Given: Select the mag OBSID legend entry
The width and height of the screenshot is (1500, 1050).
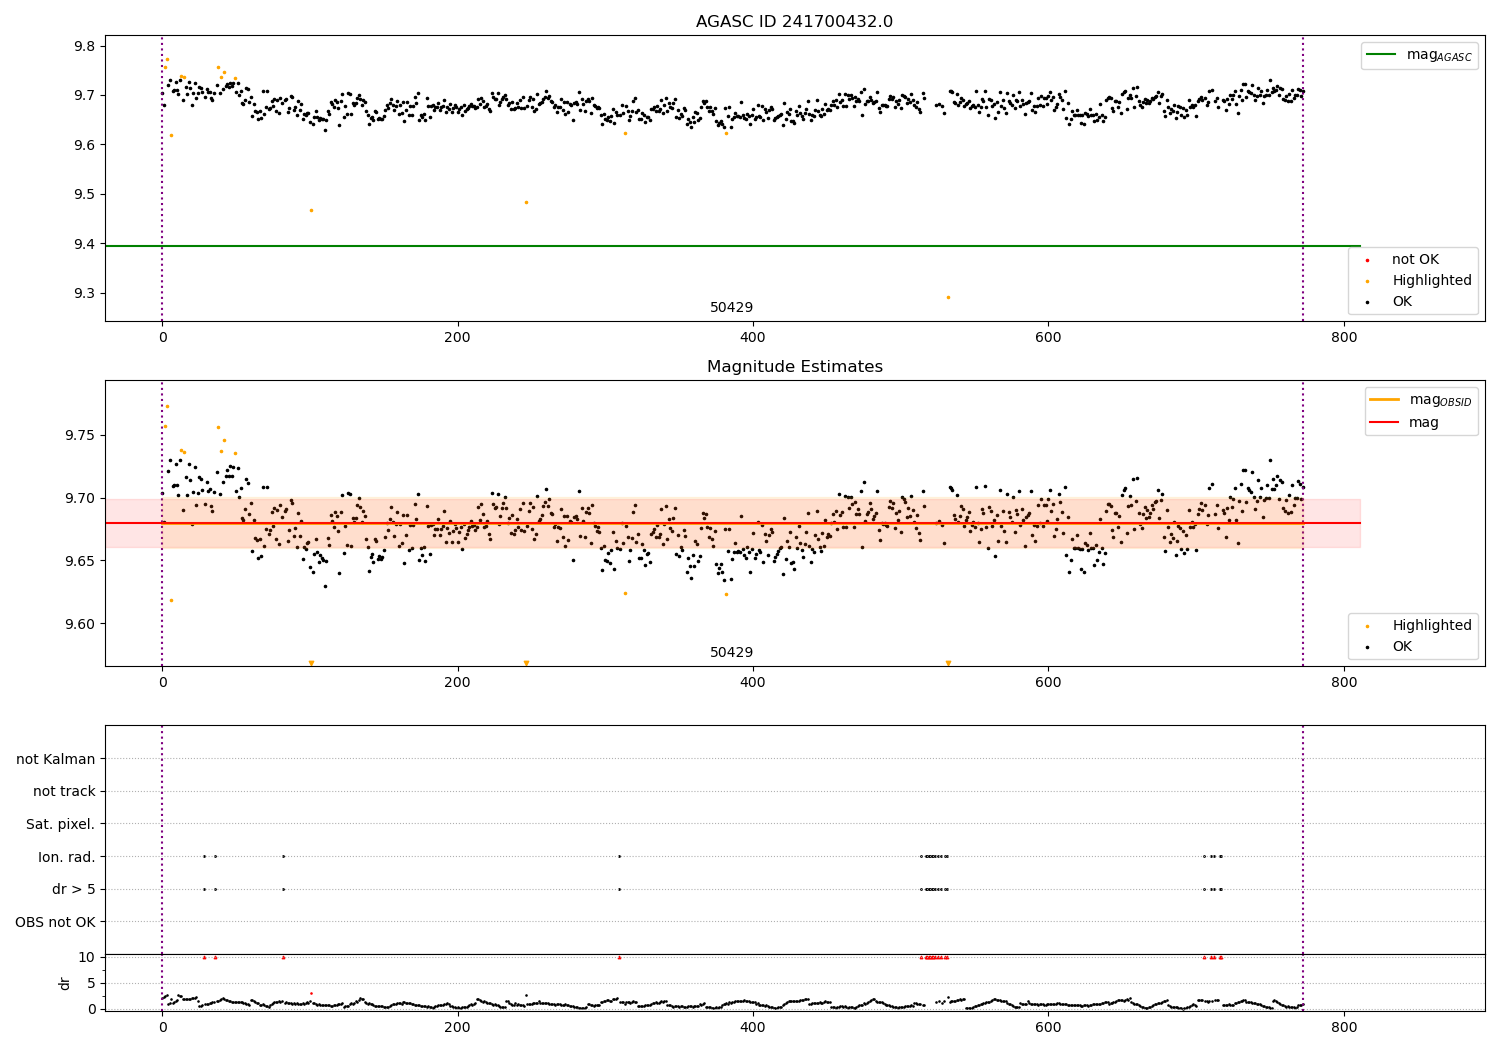Looking at the screenshot, I should [1421, 400].
